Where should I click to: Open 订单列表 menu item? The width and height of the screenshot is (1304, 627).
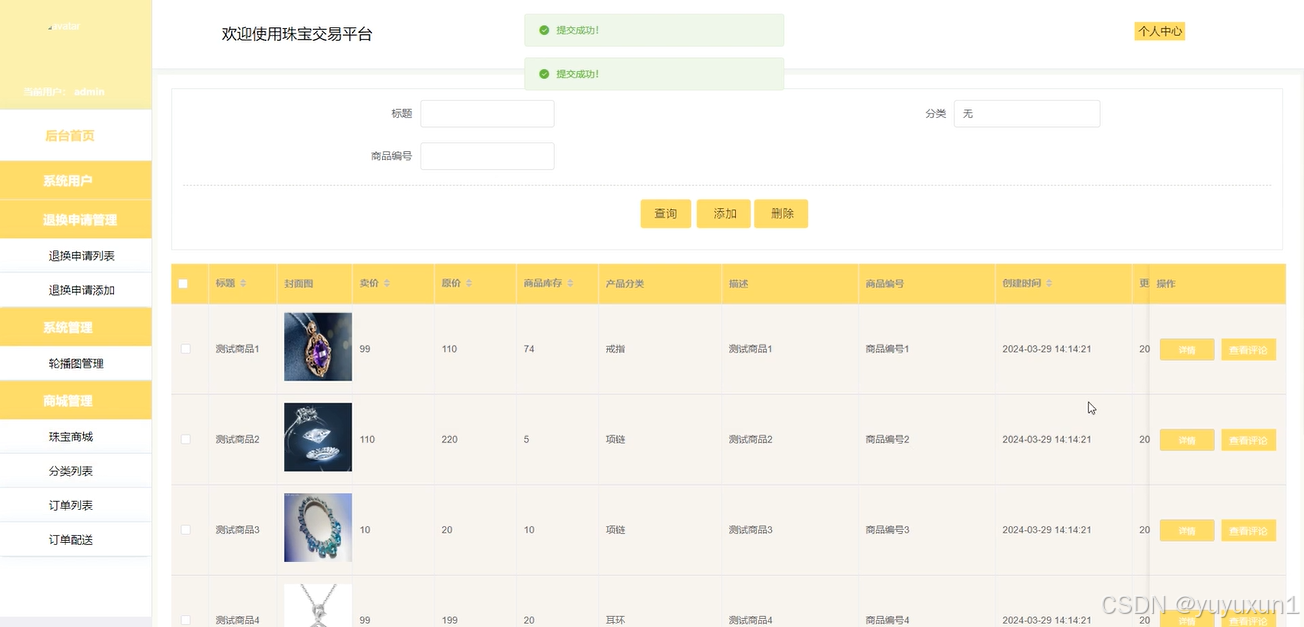pyautogui.click(x=76, y=505)
